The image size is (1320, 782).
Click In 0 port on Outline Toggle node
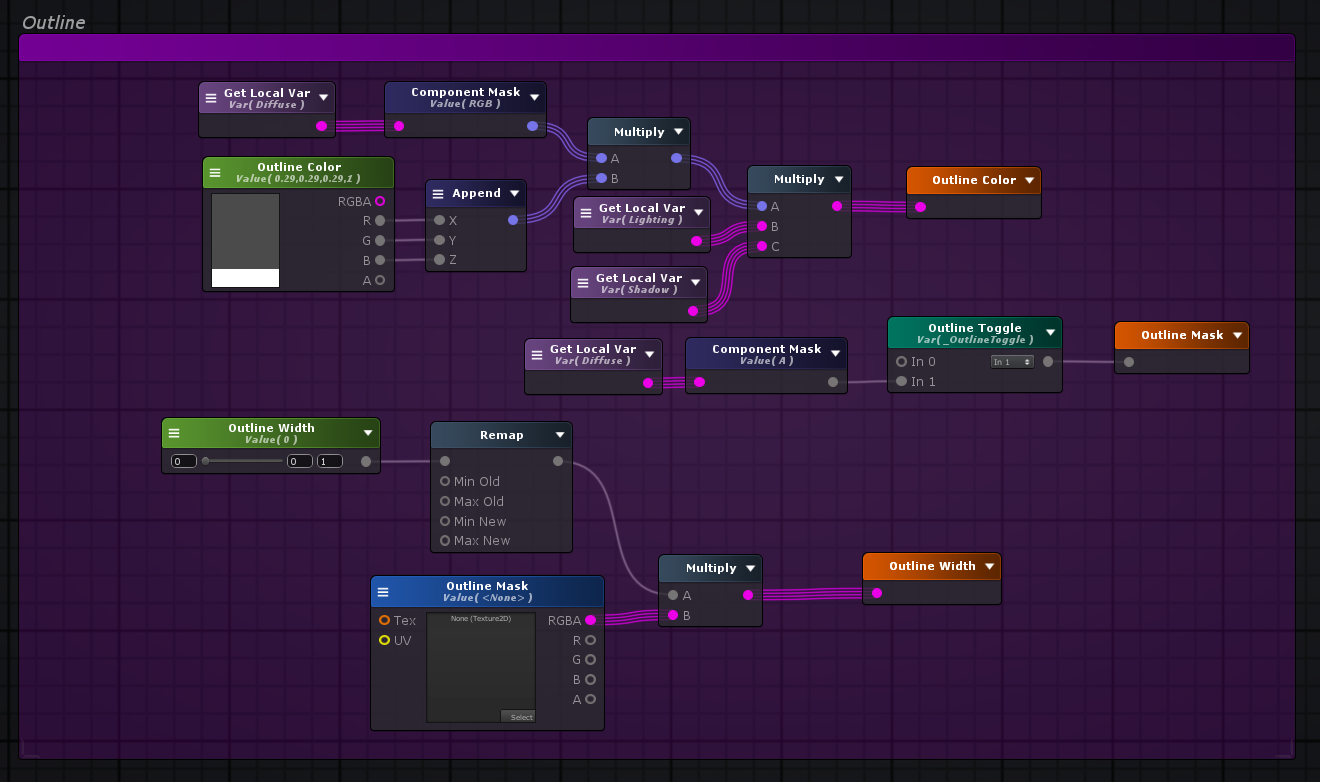click(902, 362)
